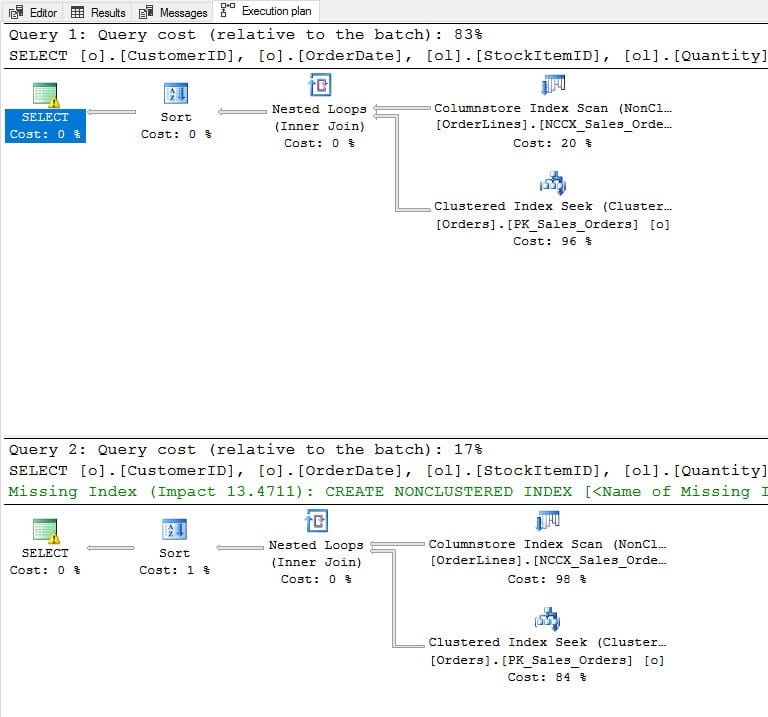
Task: Click the Sort Cost: 1 % label in Query 2
Action: (x=174, y=562)
